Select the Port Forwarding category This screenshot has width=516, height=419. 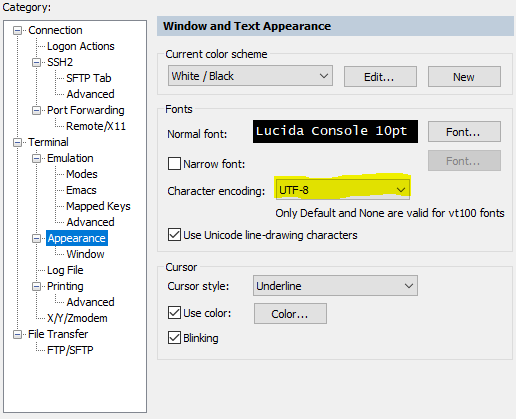point(86,110)
